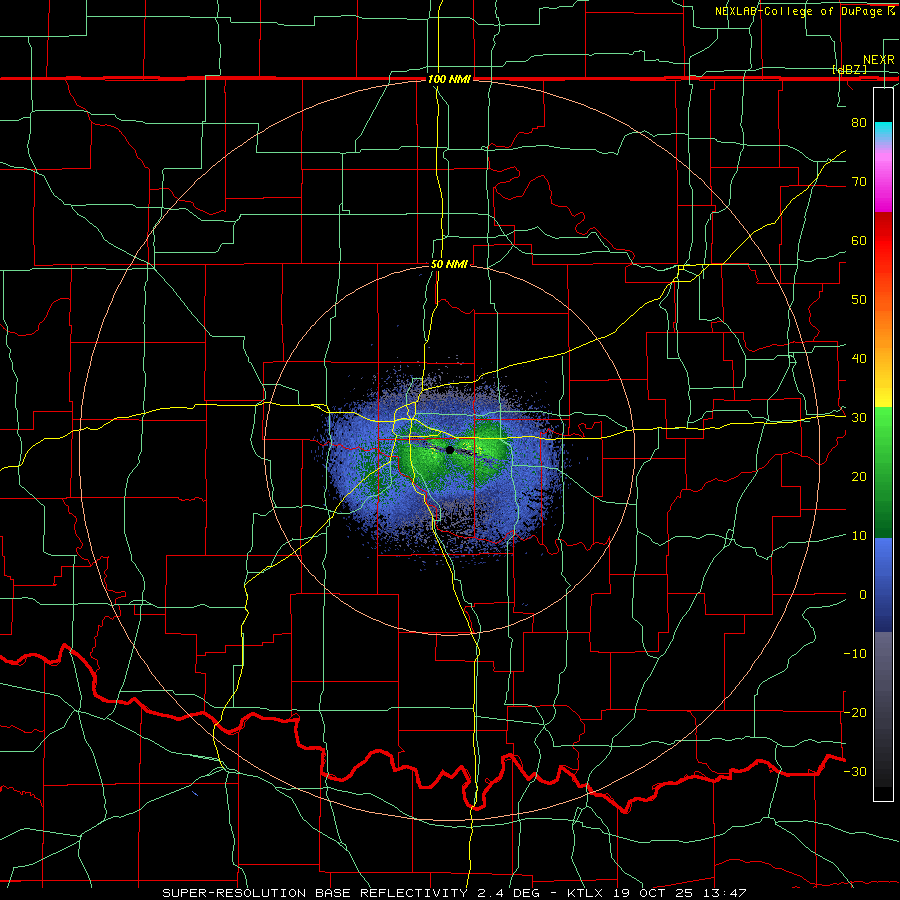
Task: Click the KTLX station ID in caption
Action: tap(586, 893)
